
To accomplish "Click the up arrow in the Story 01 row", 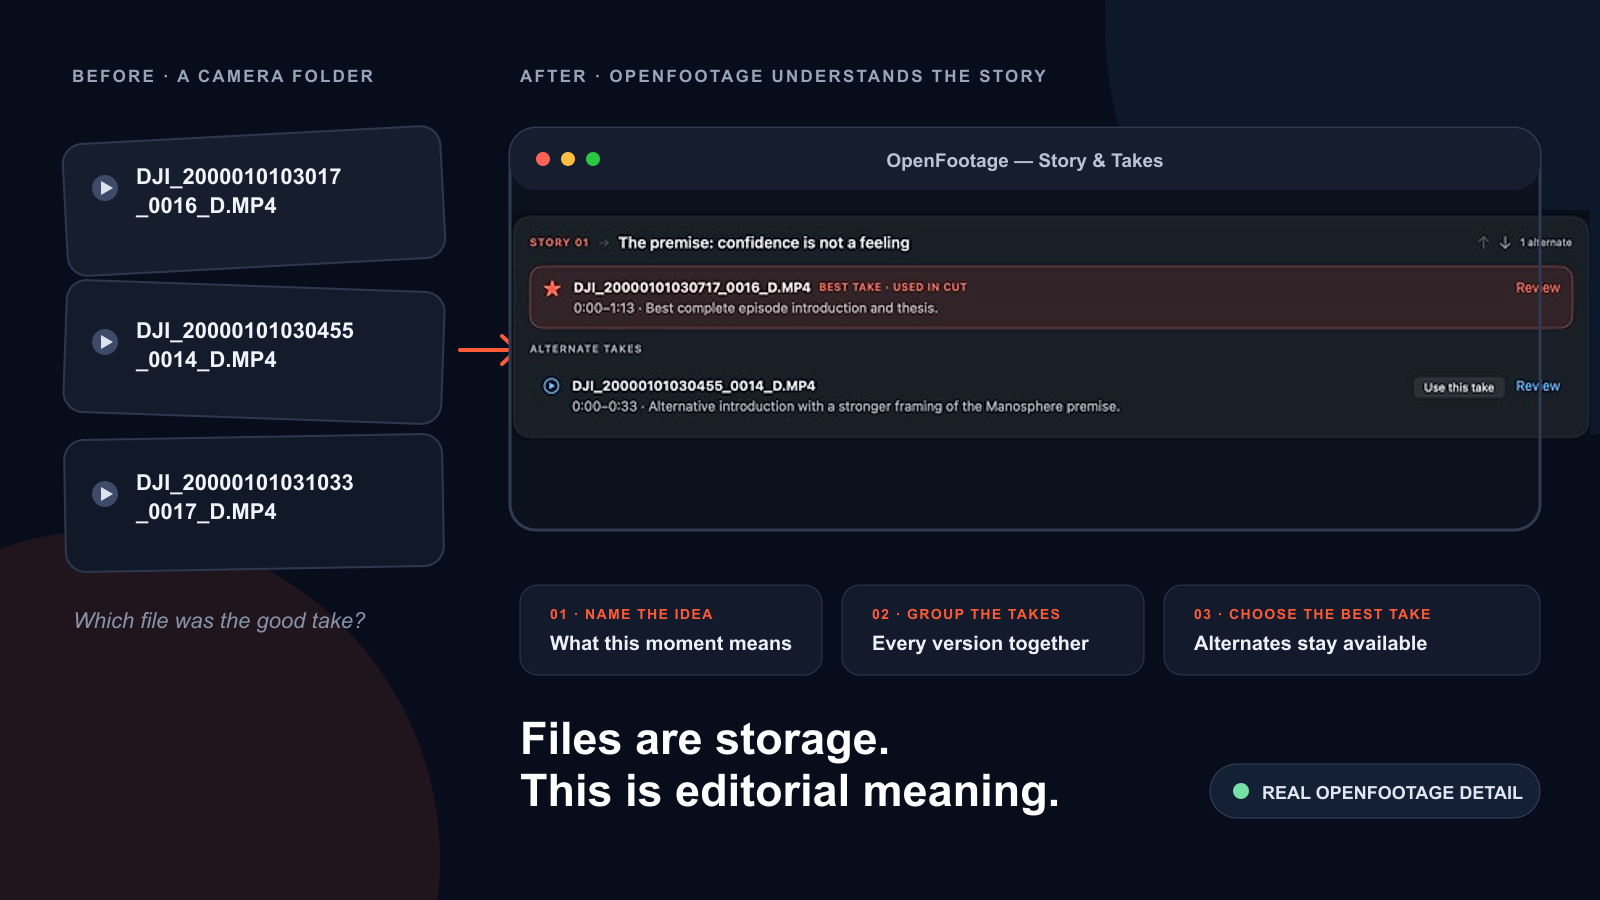I will [x=1483, y=243].
